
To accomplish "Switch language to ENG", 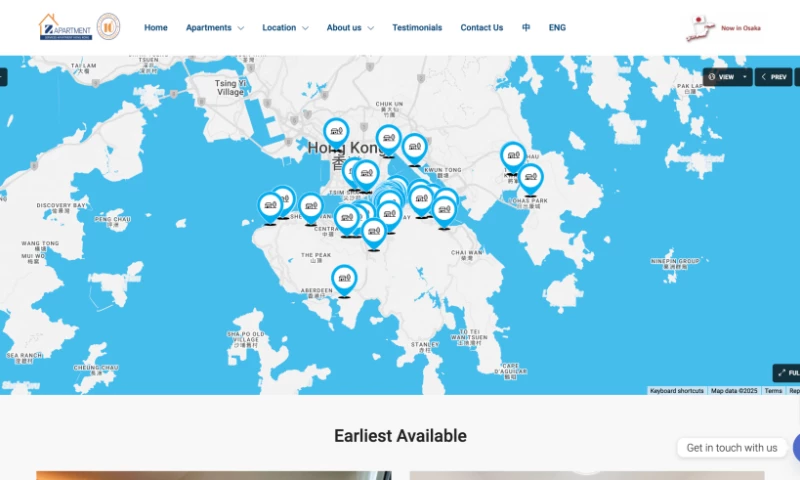I will coord(557,28).
